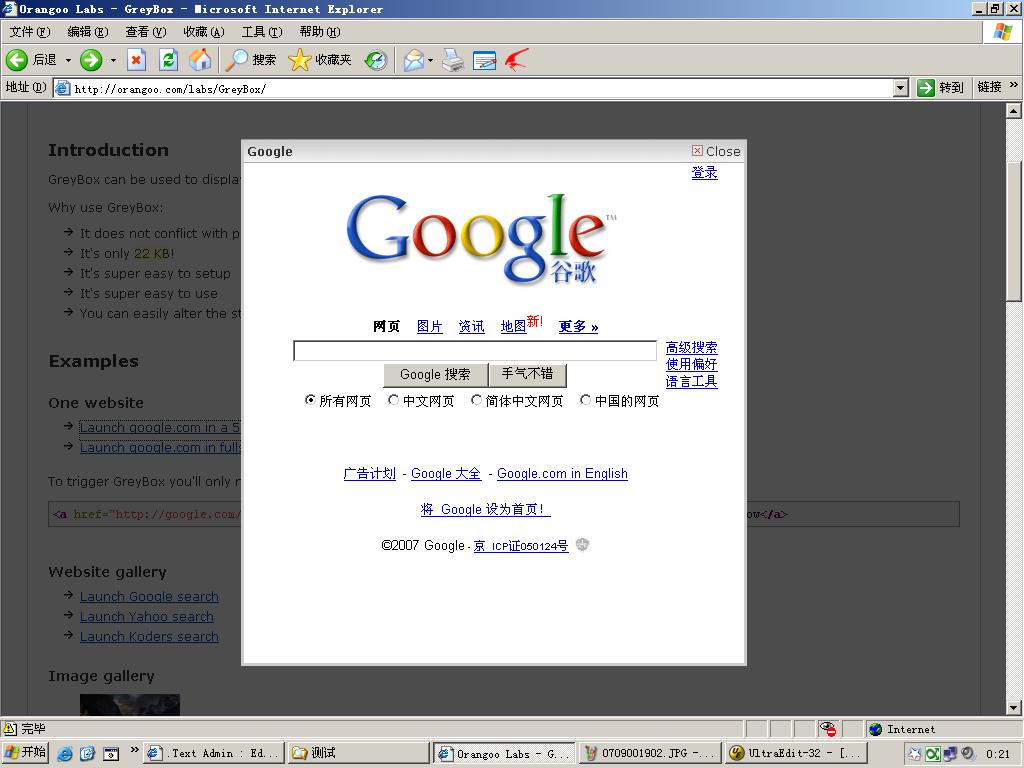
Task: Expand the Mail button dropdown arrow
Action: click(430, 60)
